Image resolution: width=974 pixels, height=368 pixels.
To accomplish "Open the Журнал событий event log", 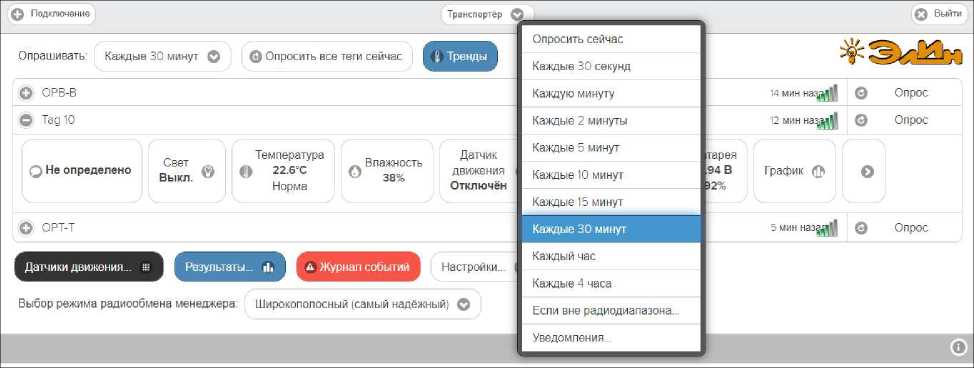I will [x=358, y=267].
